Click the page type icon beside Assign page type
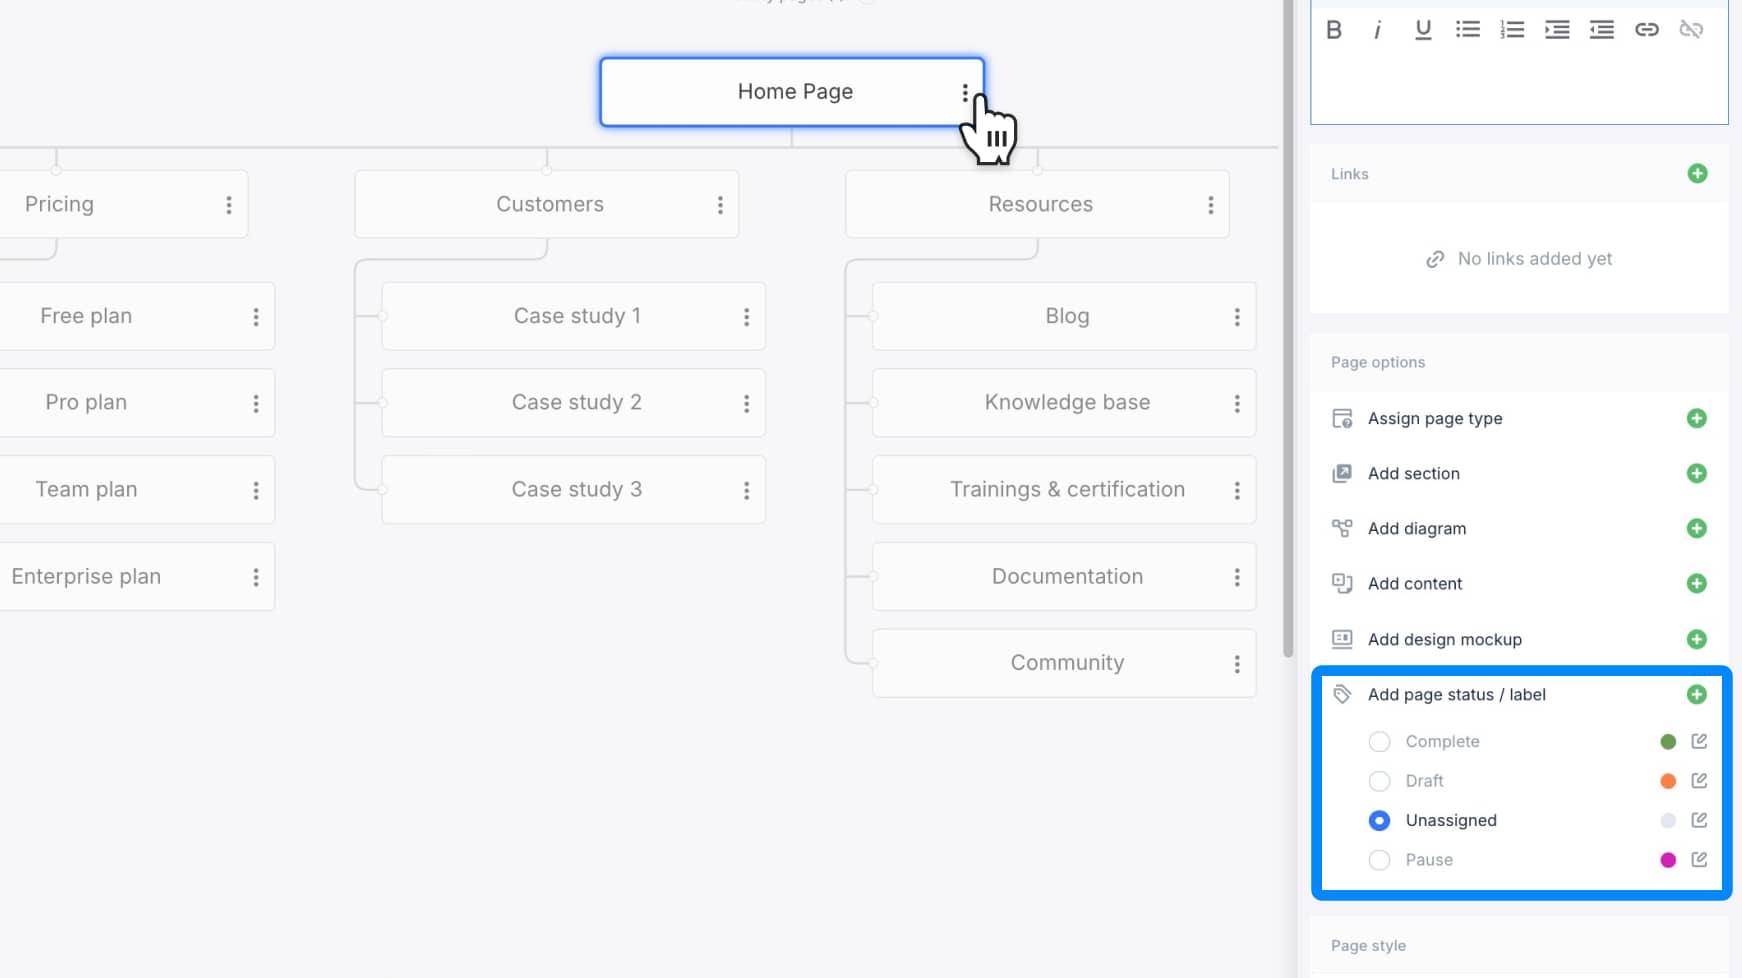 point(1342,418)
